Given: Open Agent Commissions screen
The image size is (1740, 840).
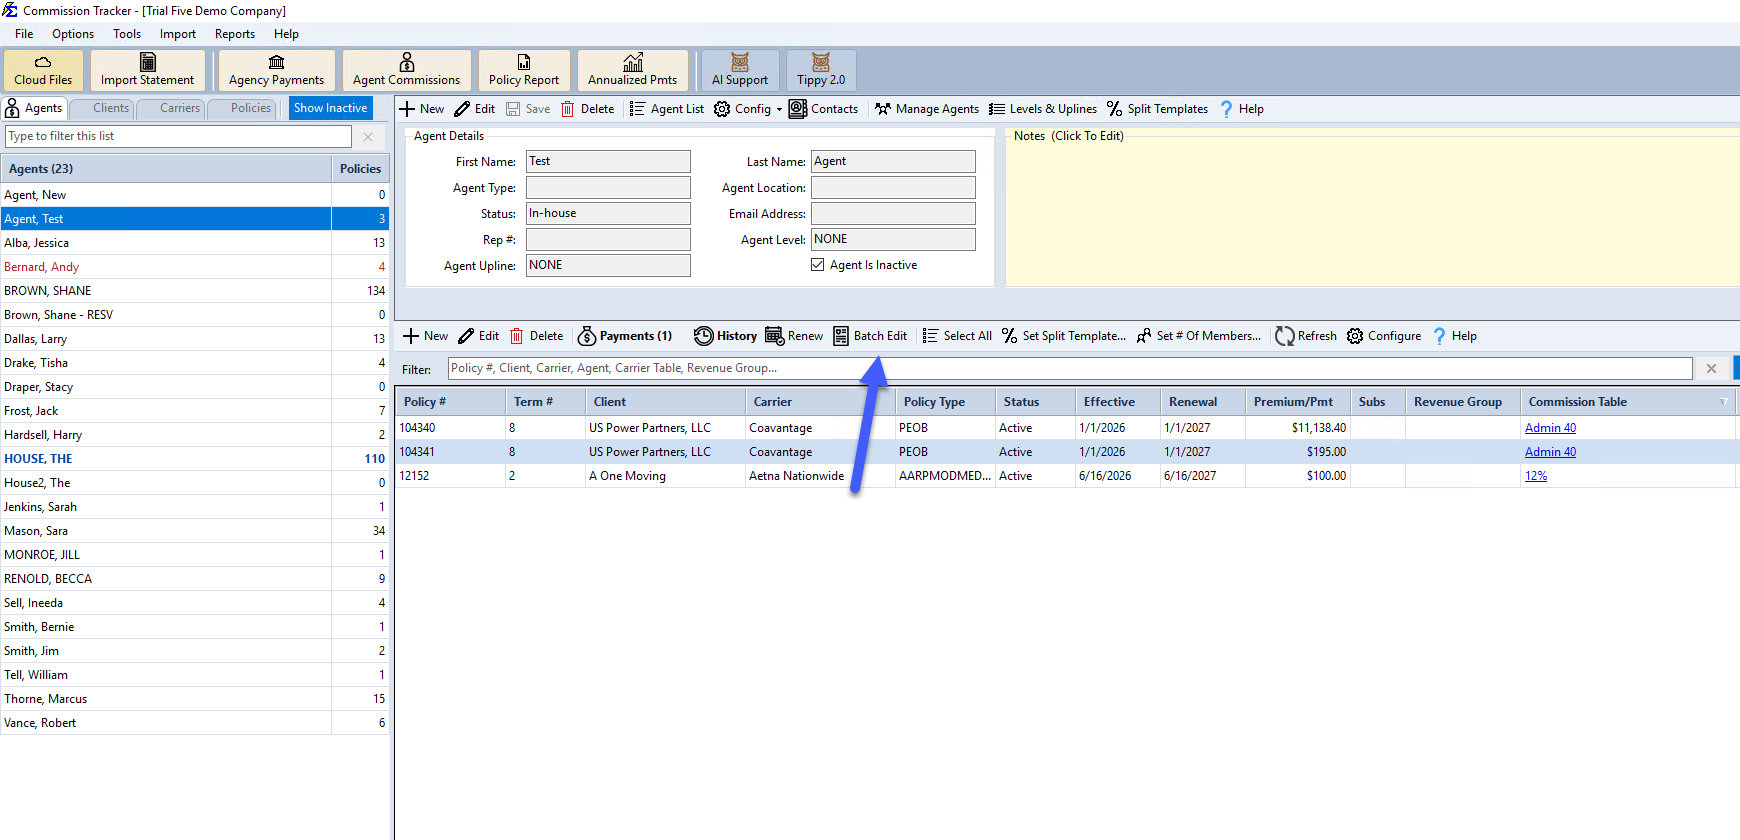Looking at the screenshot, I should coord(406,71).
